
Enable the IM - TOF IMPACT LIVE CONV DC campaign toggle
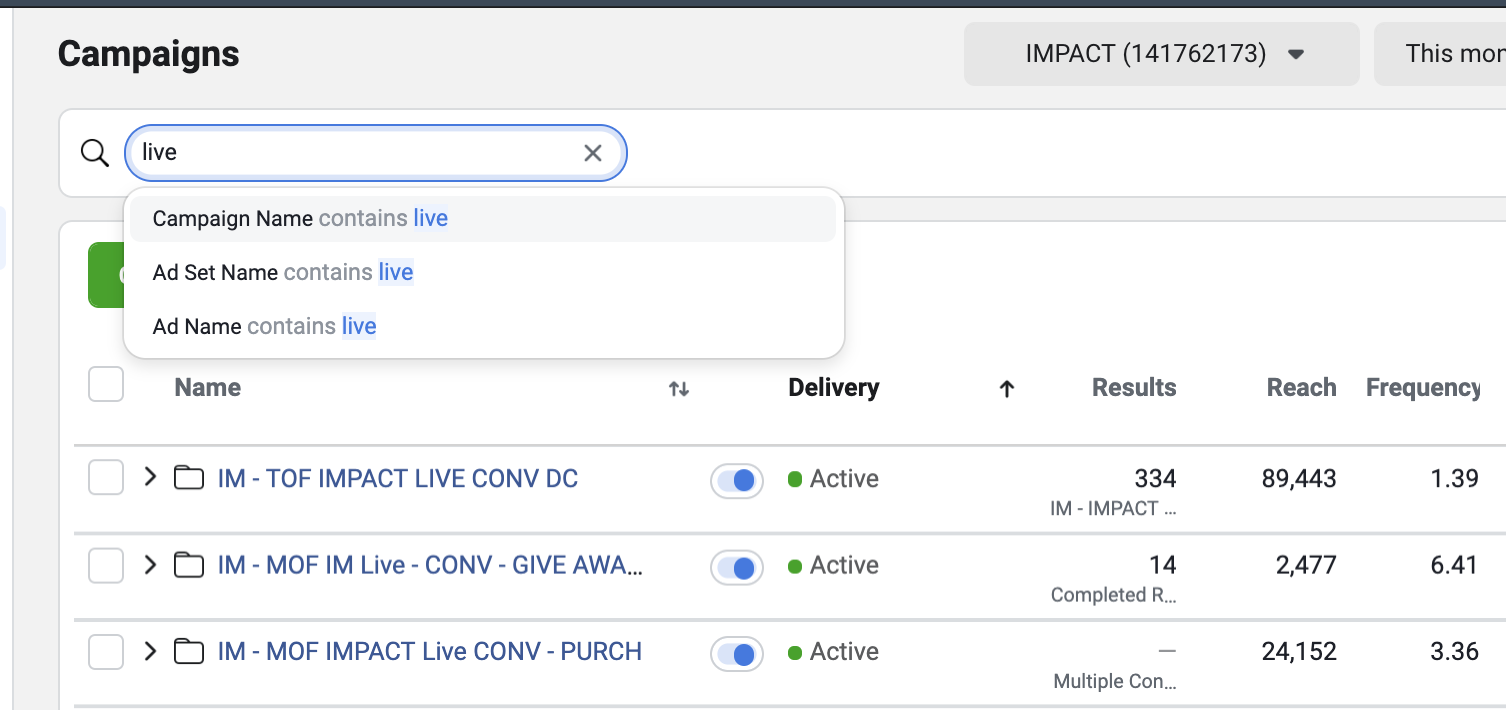(736, 480)
